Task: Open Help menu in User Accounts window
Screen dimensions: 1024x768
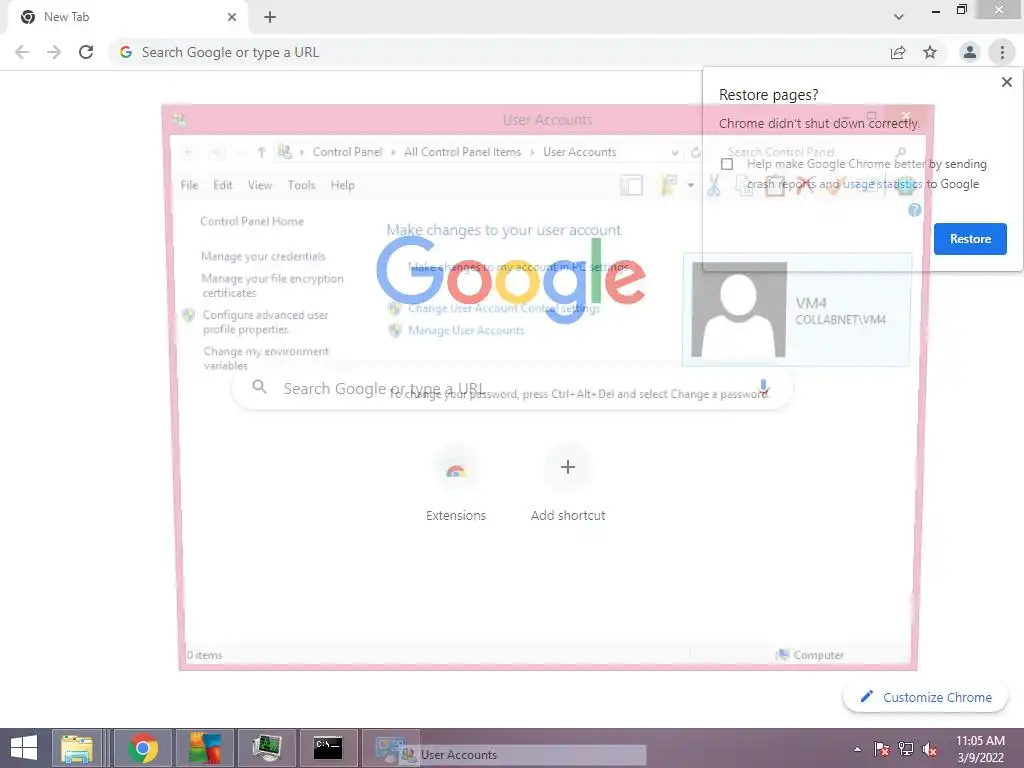Action: [342, 185]
